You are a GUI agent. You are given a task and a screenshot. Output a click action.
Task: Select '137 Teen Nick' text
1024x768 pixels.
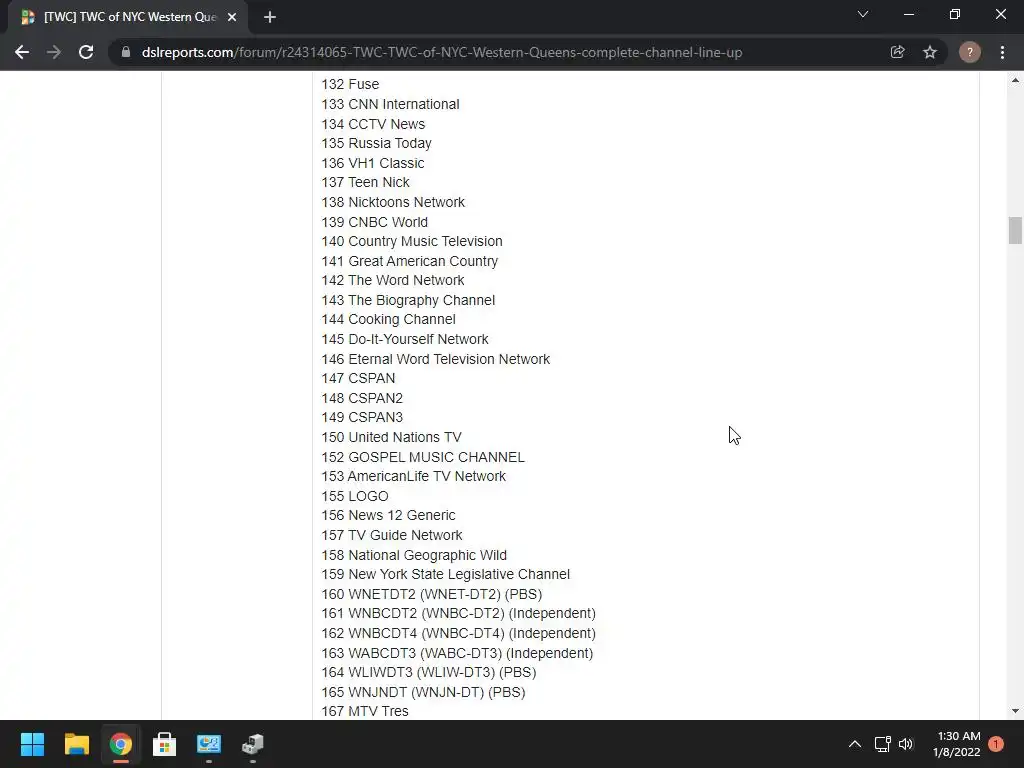(x=366, y=182)
